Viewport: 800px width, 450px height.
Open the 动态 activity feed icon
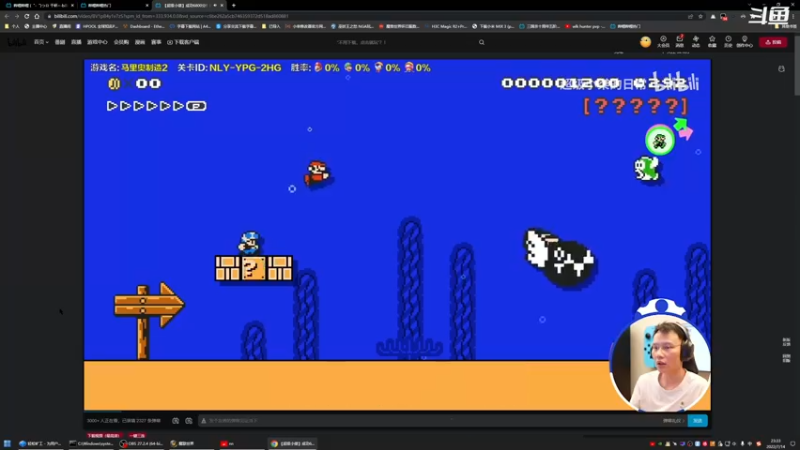[695, 42]
